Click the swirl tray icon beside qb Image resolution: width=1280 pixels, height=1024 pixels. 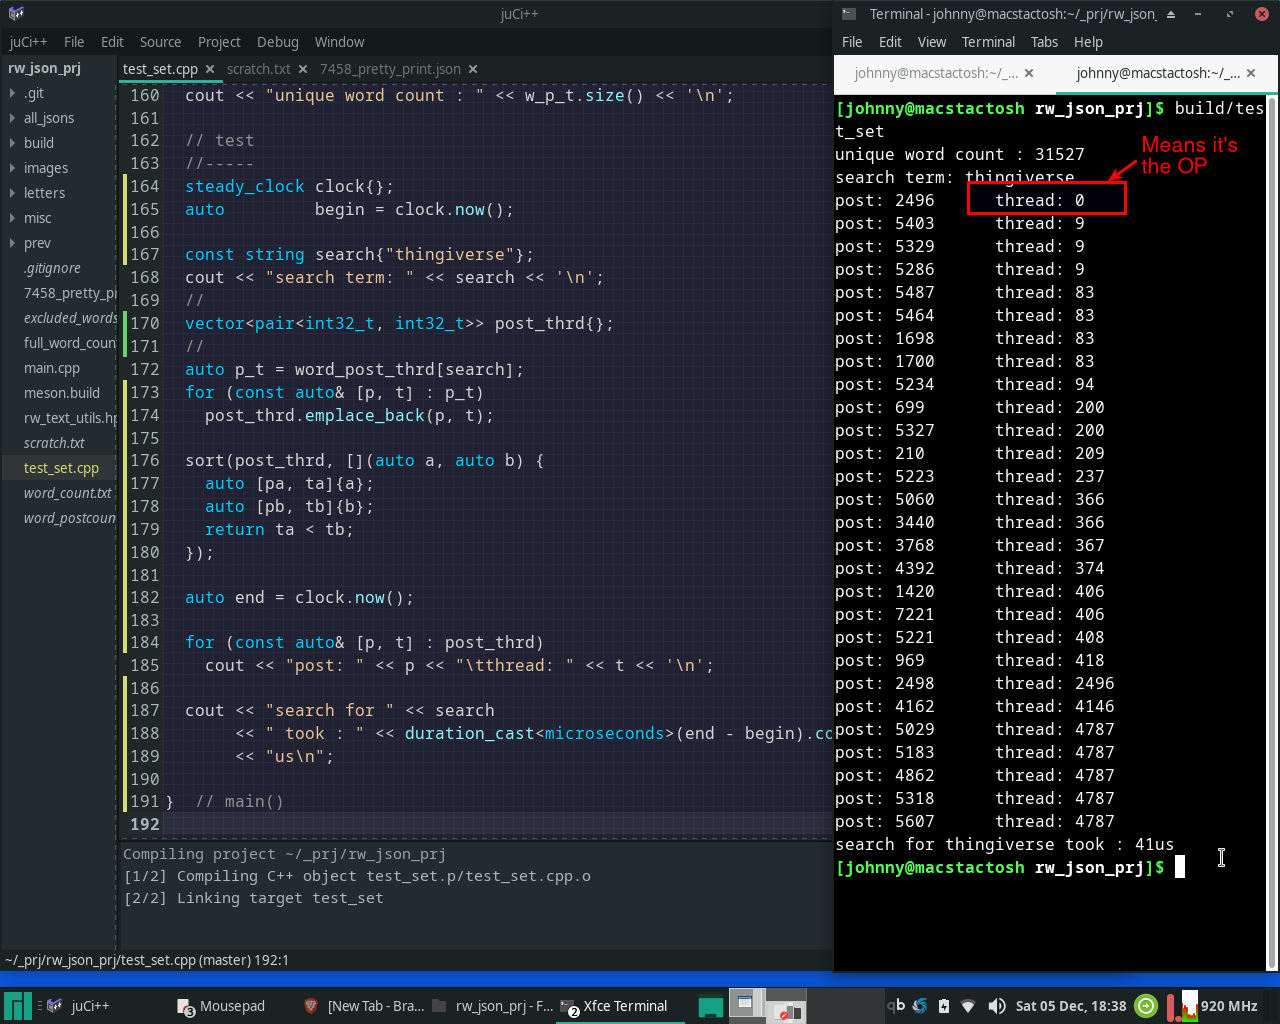coord(920,1006)
